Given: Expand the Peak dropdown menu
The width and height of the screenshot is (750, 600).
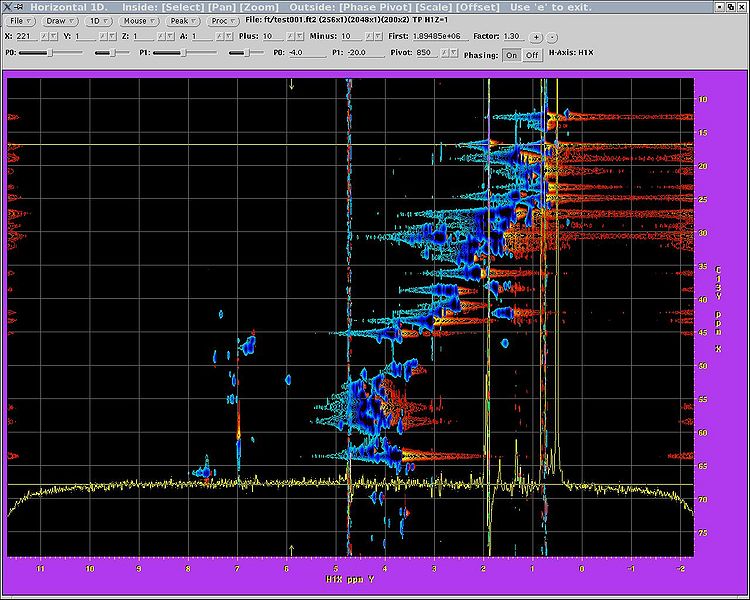Looking at the screenshot, I should [x=182, y=20].
